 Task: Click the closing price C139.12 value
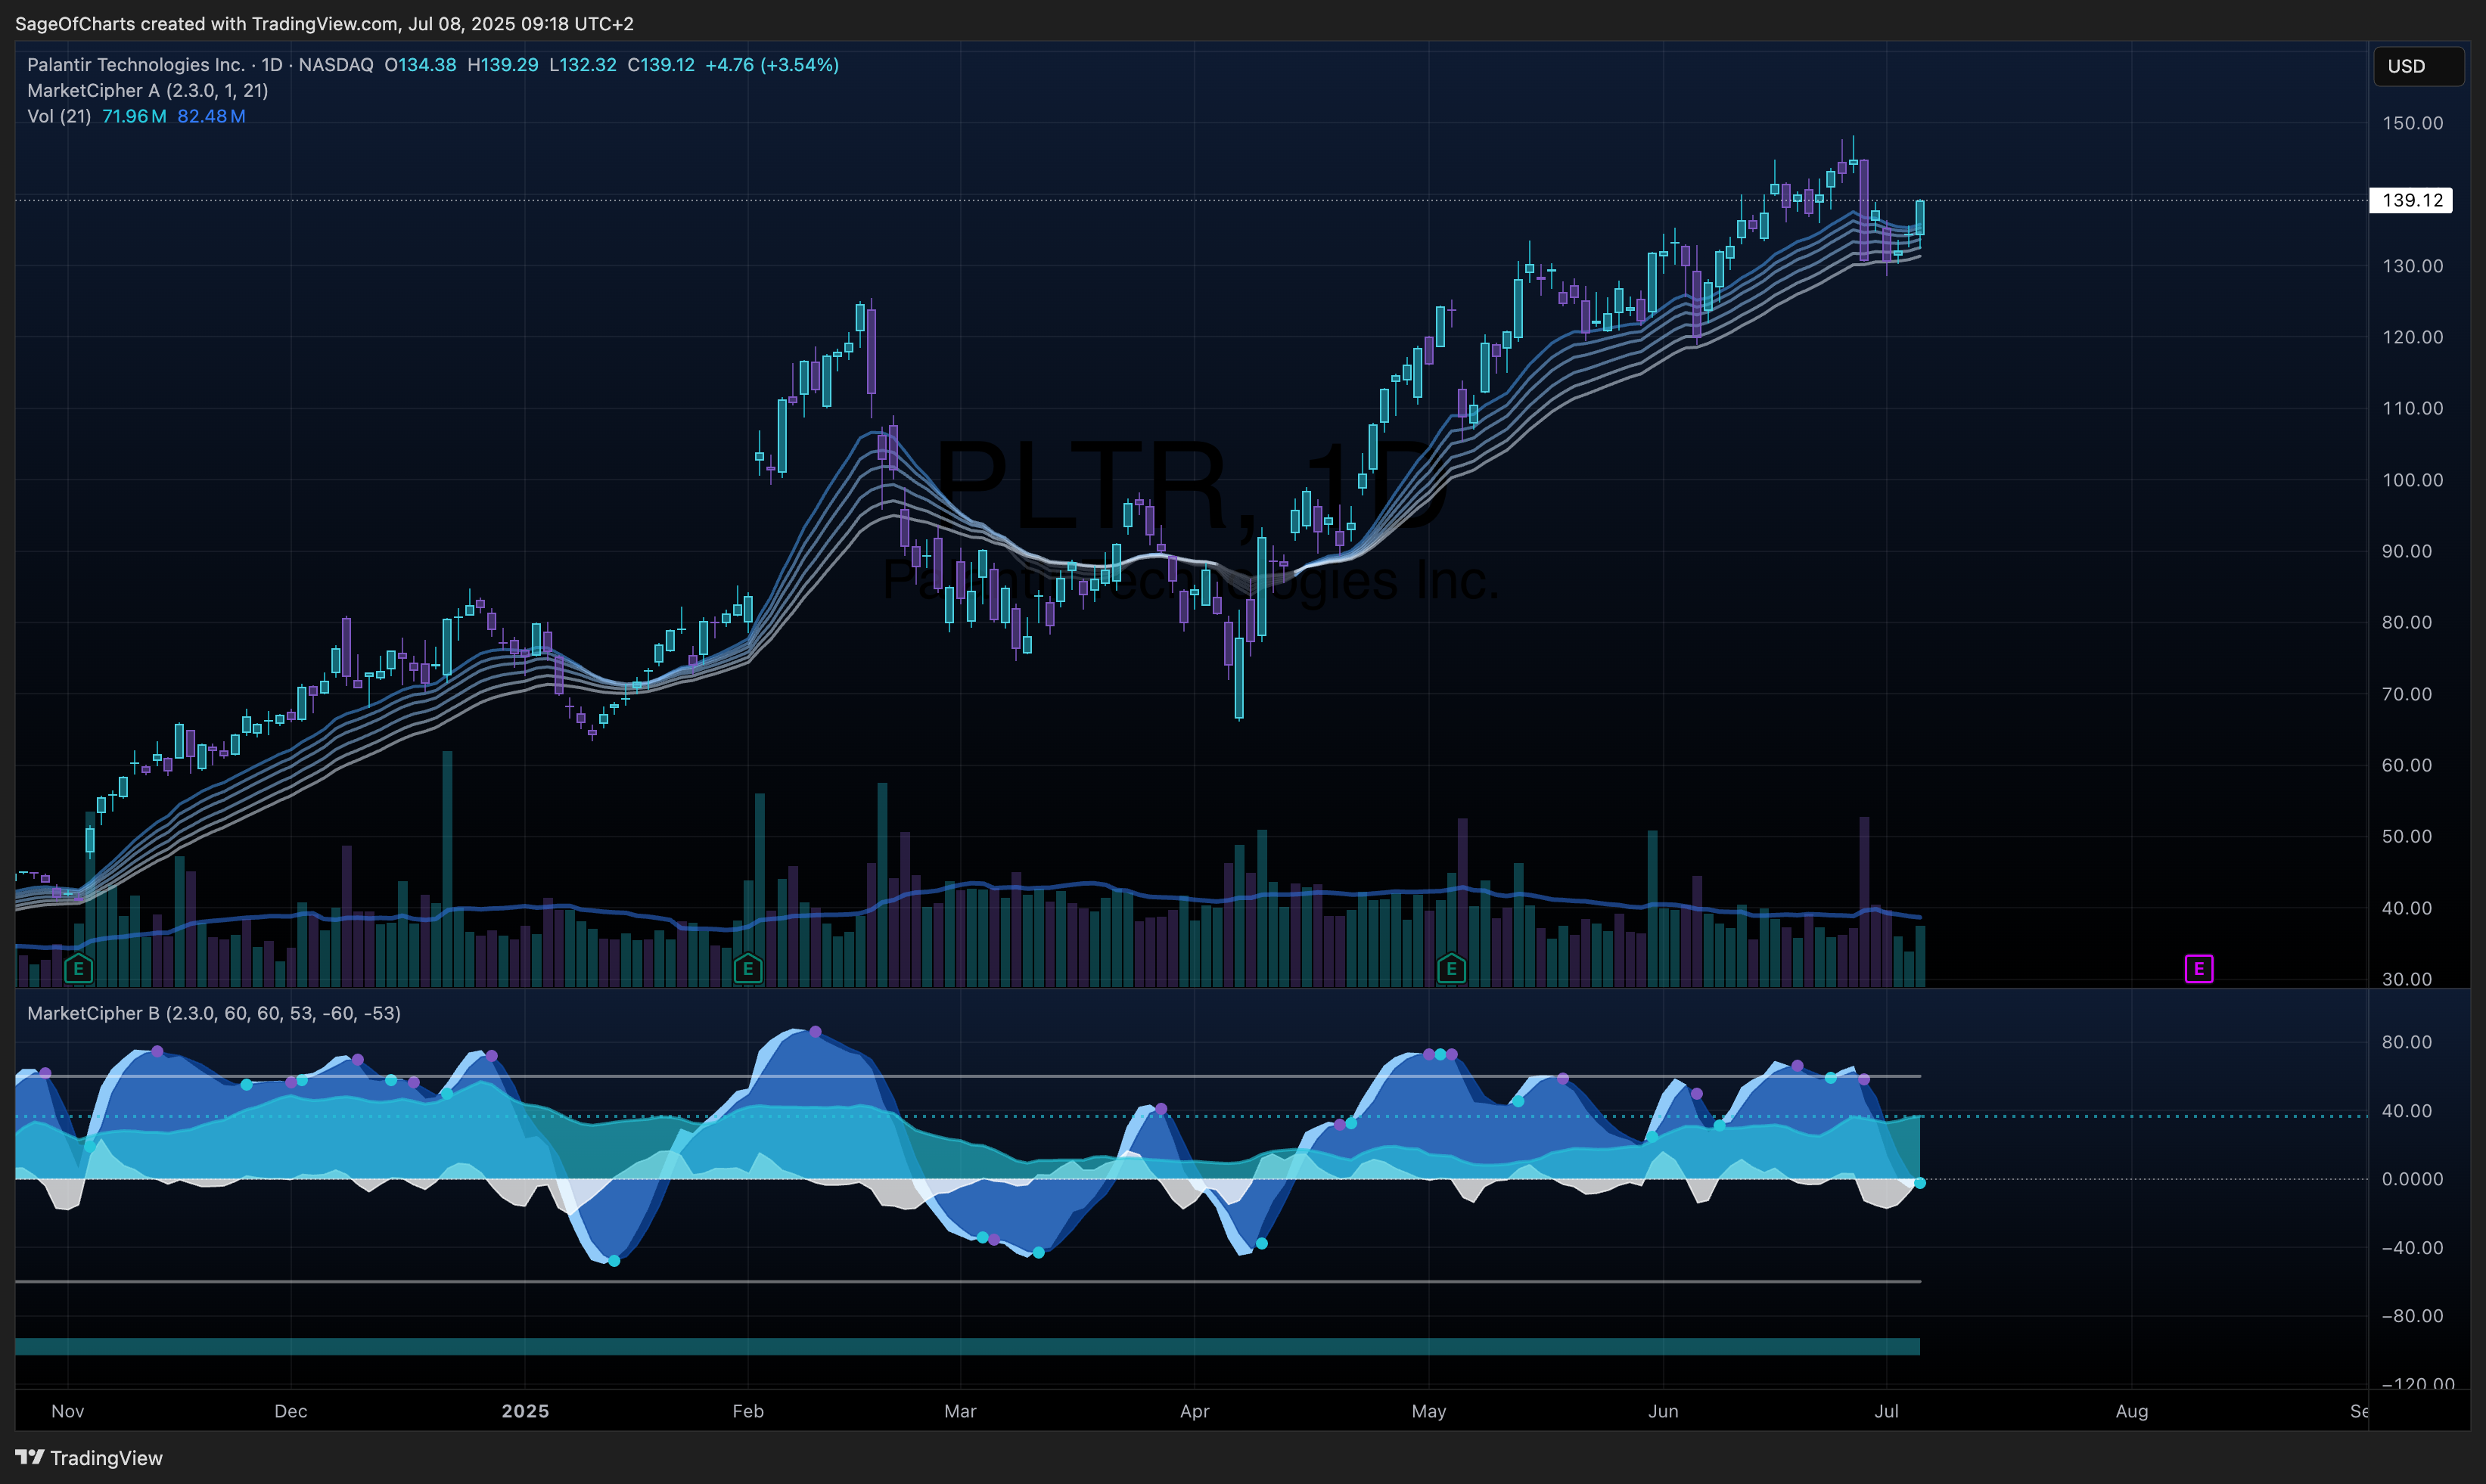(660, 64)
